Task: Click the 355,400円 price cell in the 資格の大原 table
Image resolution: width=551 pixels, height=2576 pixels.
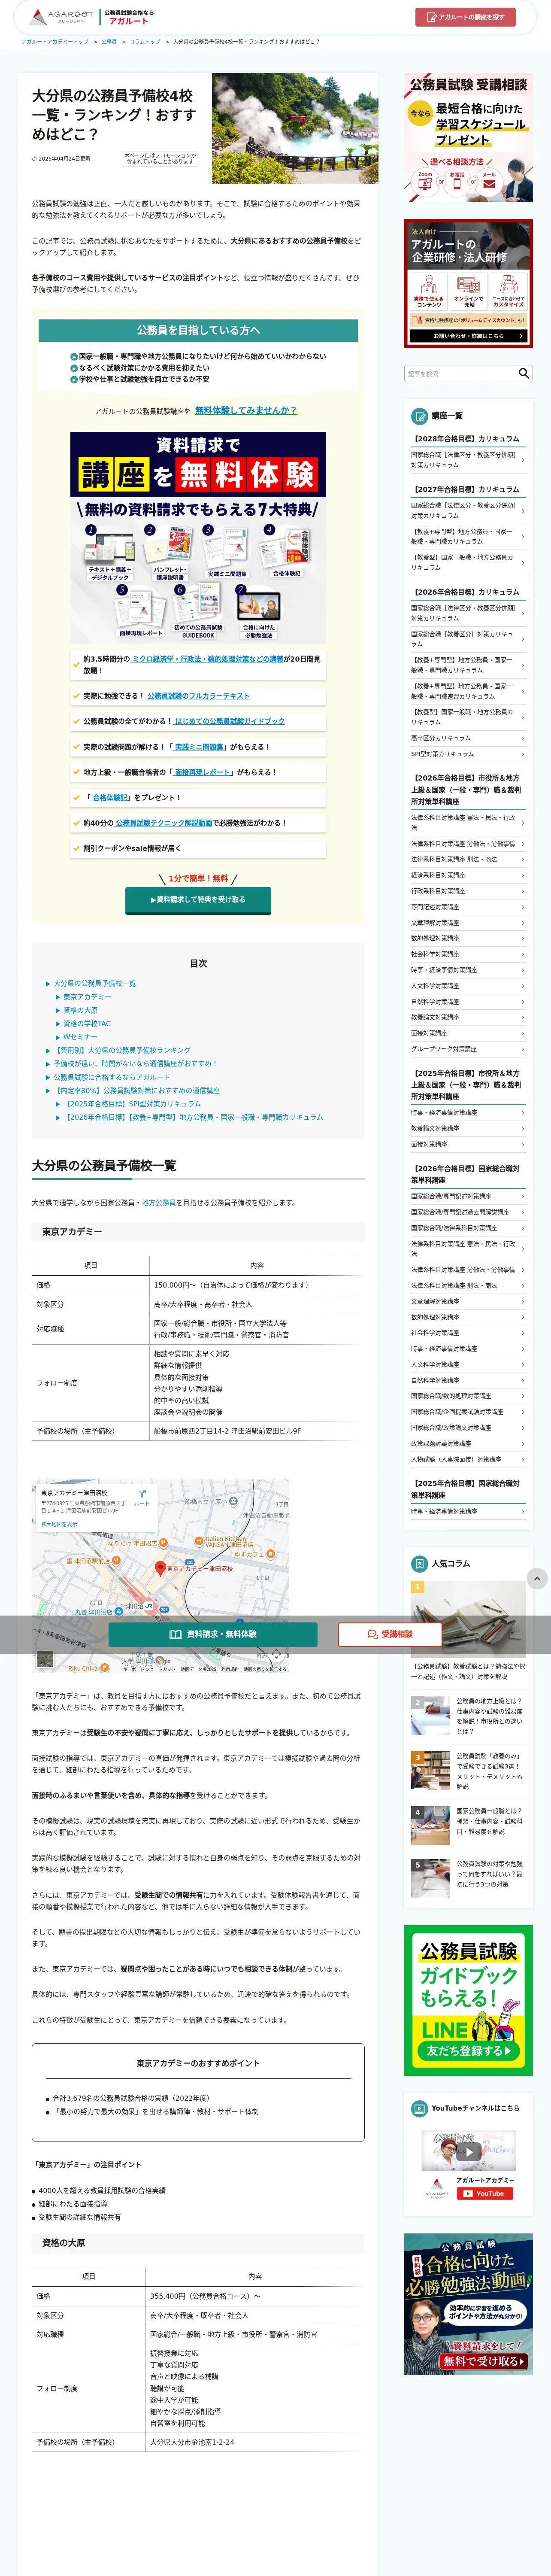Action: point(255,2296)
